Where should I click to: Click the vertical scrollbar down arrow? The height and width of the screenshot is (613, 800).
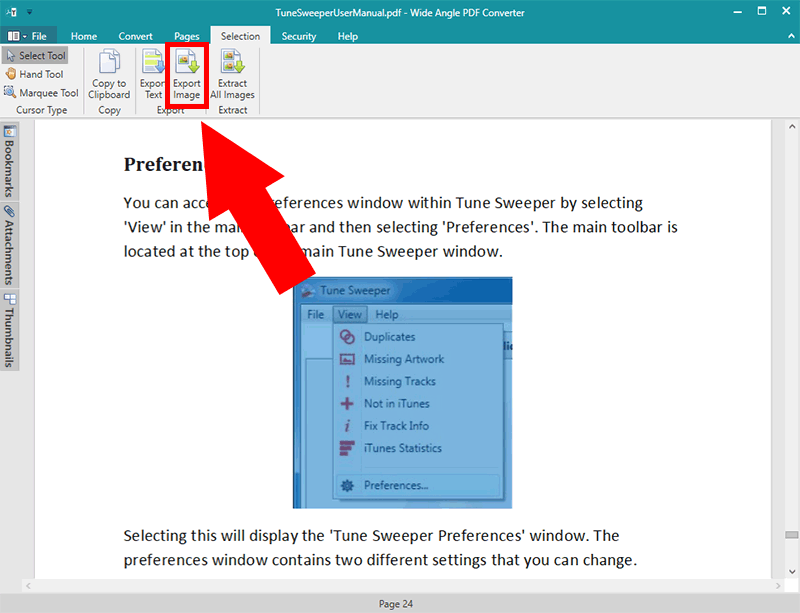click(x=792, y=572)
